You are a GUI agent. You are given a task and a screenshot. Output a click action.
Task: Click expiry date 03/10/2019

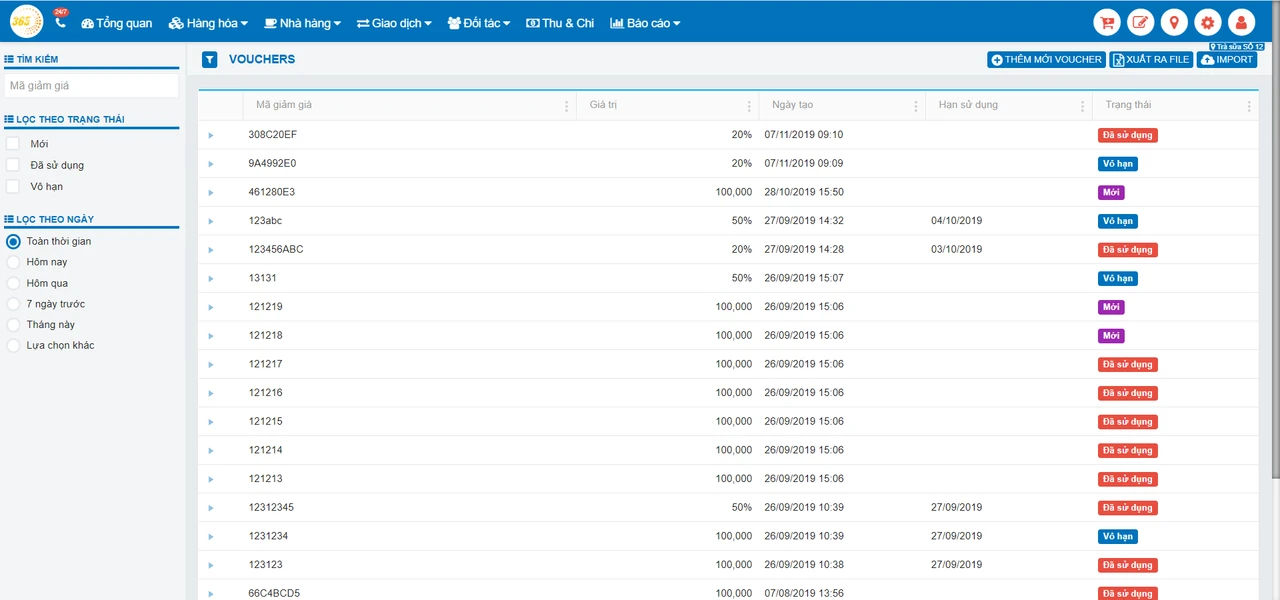click(956, 250)
